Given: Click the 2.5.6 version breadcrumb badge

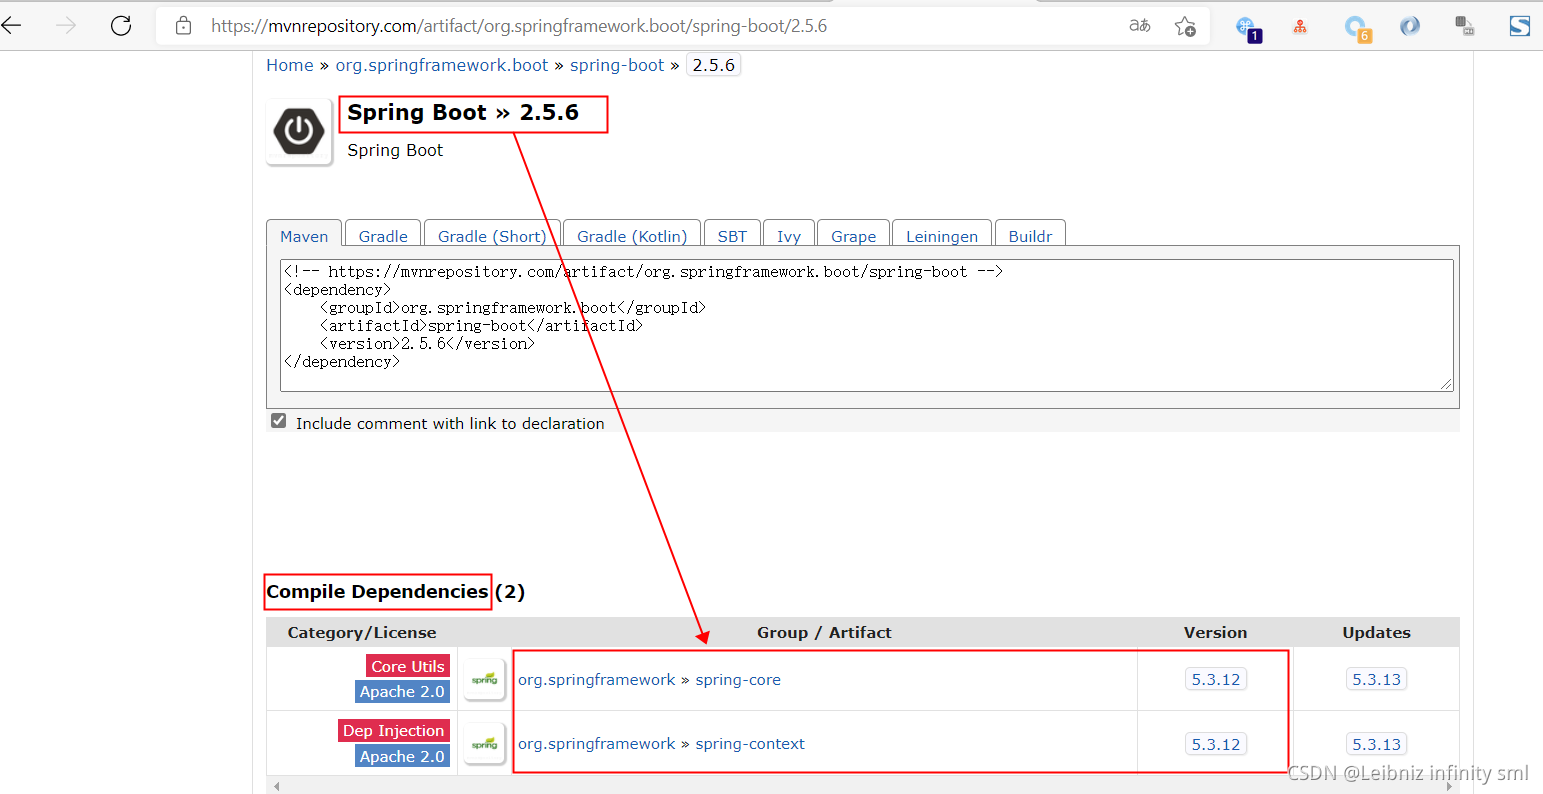Looking at the screenshot, I should (714, 65).
